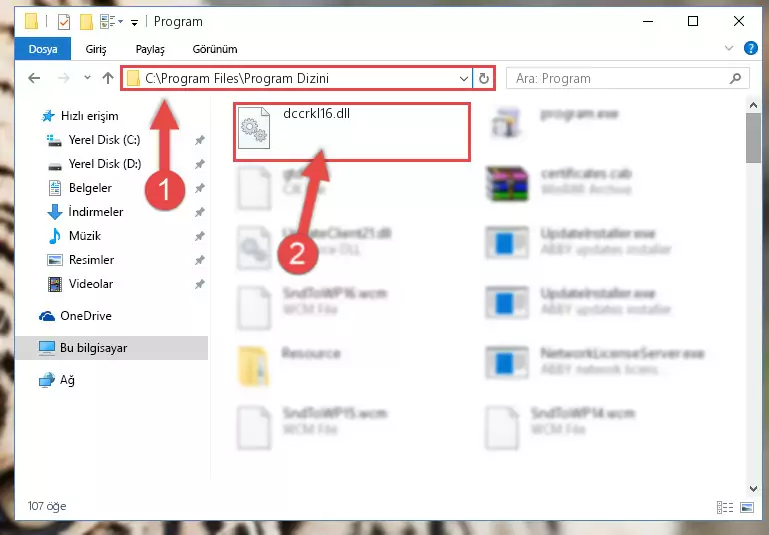Switch to the Giriş ribbon tab
Viewport: 769px width, 535px height.
pos(96,49)
